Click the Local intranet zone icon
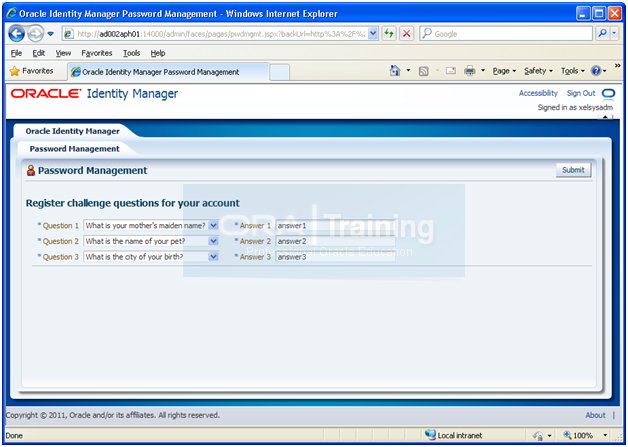Image resolution: width=628 pixels, height=447 pixels. coord(430,435)
